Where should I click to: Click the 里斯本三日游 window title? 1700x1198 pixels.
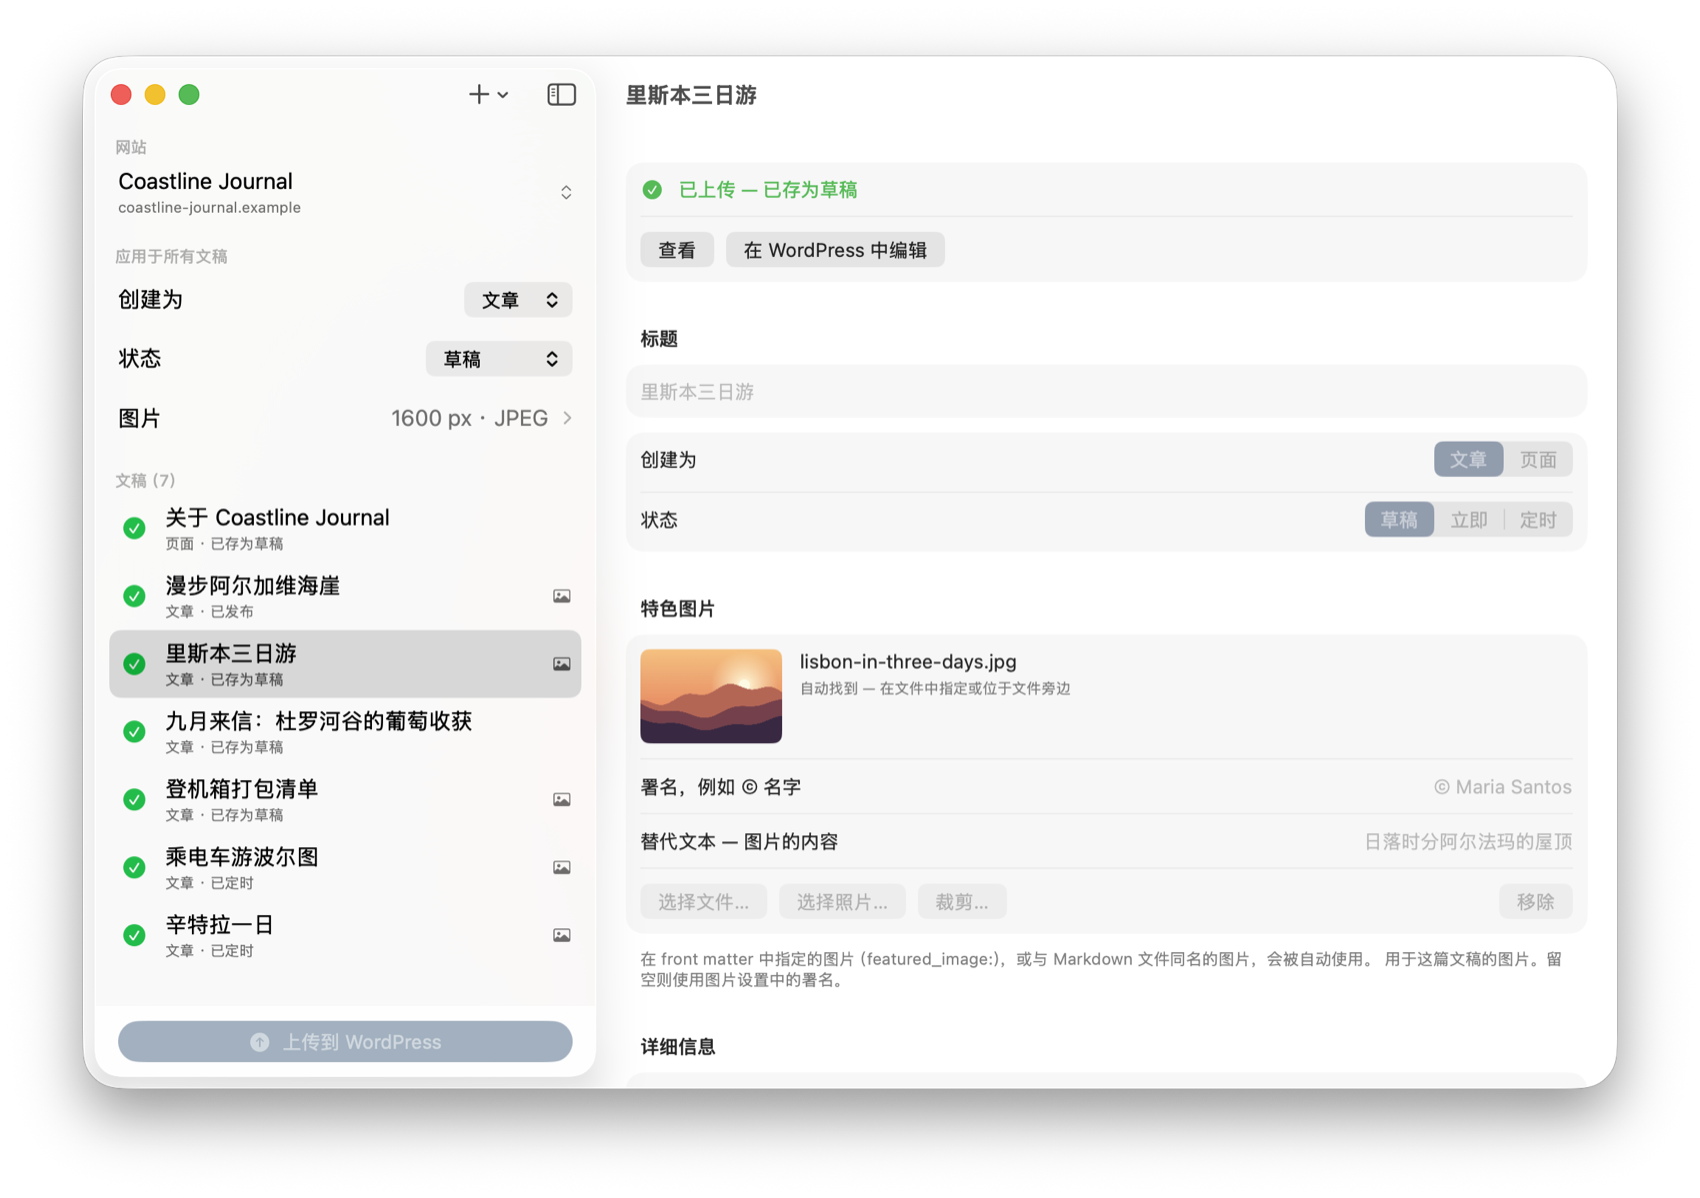point(691,95)
